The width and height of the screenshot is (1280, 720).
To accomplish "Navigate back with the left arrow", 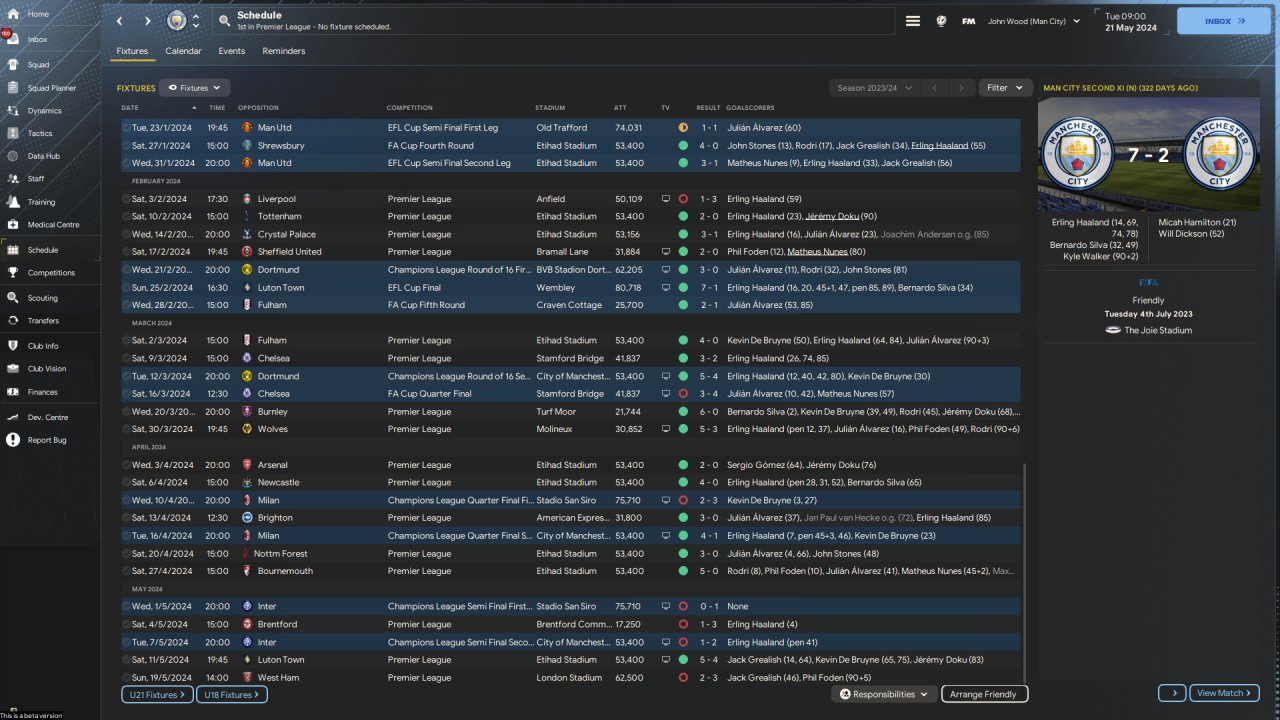I will tap(120, 21).
